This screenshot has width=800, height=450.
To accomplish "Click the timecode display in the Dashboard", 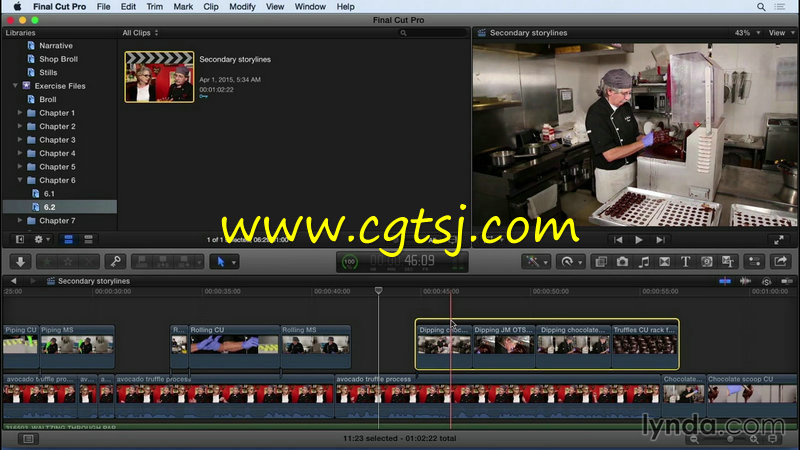I will tap(403, 262).
